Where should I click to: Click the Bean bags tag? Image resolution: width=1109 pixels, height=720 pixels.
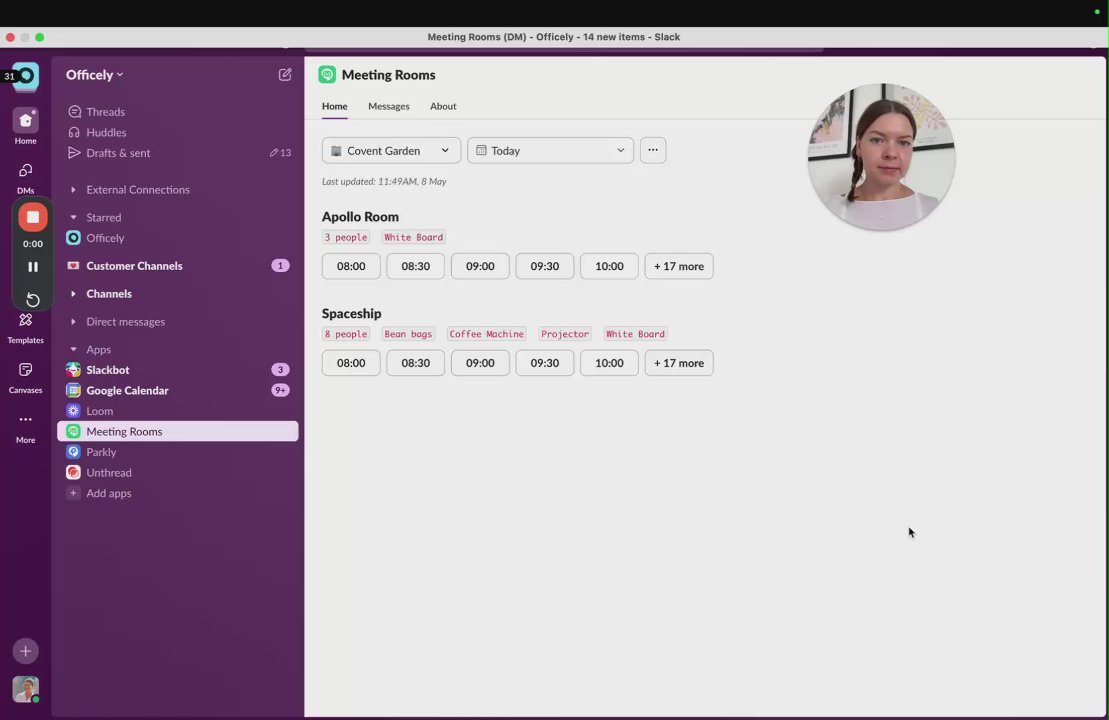(408, 334)
